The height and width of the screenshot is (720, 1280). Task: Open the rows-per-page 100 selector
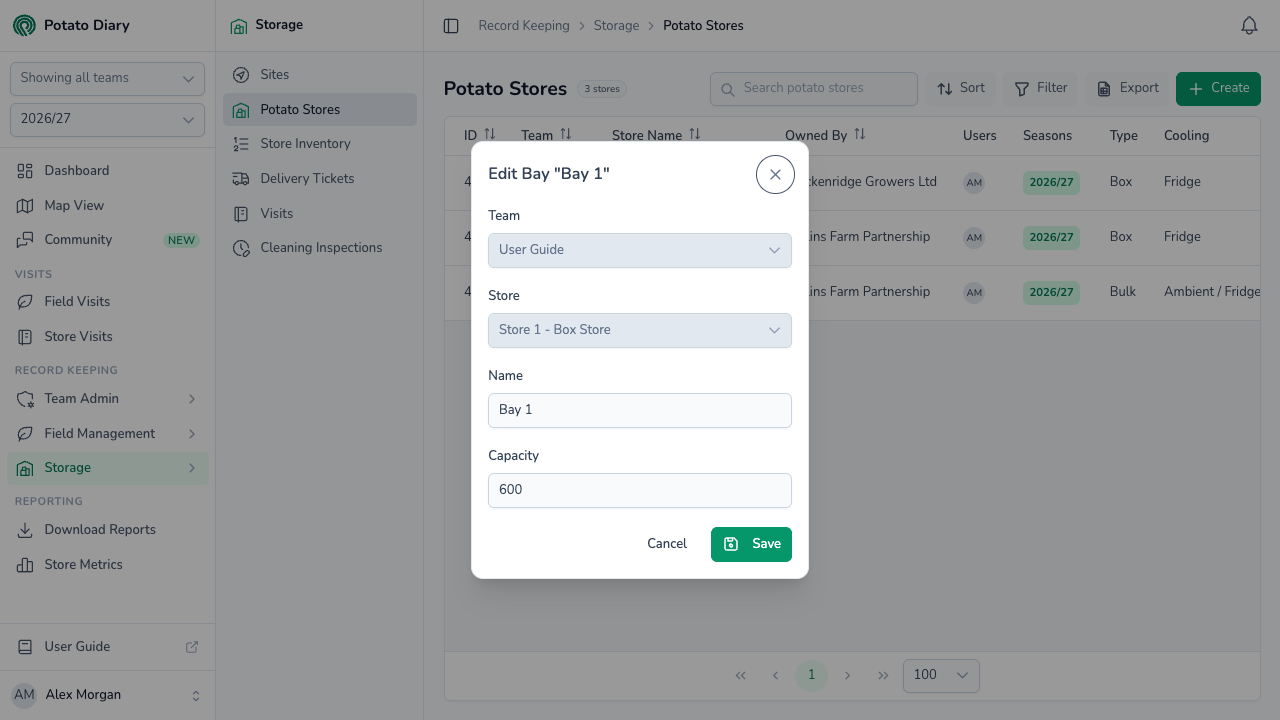941,675
